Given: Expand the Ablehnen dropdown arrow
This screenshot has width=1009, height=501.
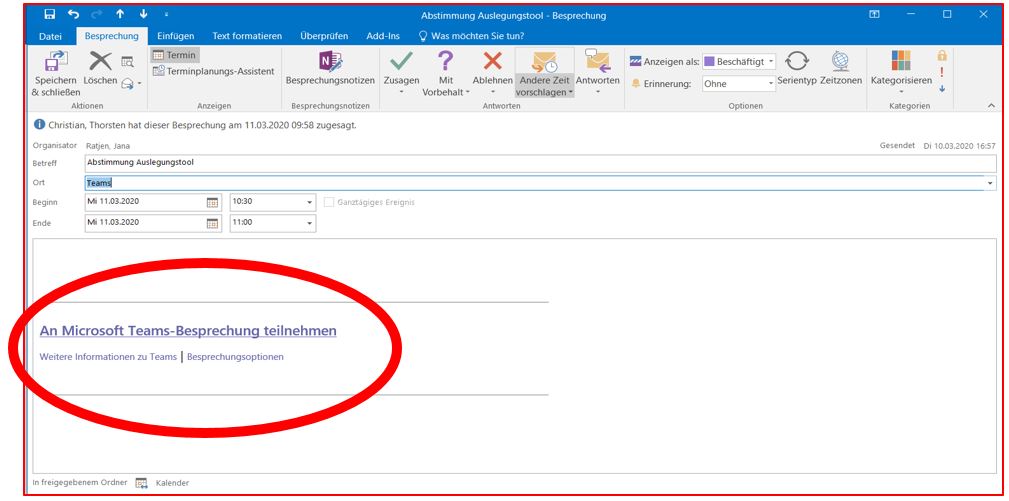Looking at the screenshot, I should pyautogui.click(x=492, y=93).
